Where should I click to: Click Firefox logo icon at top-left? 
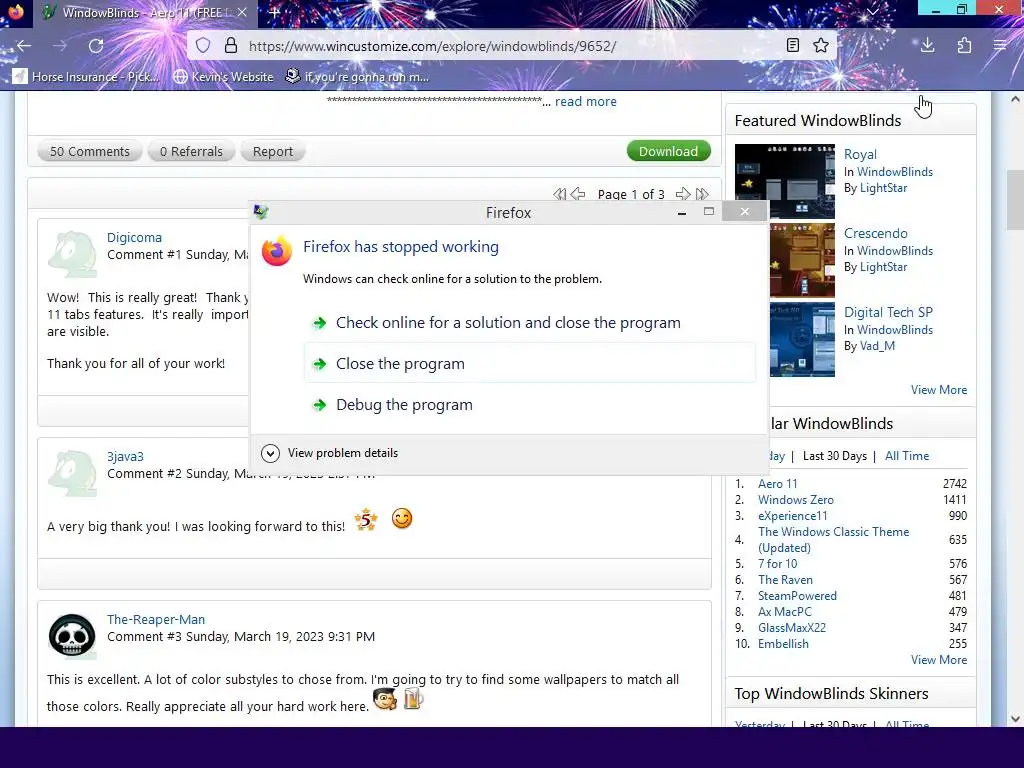click(16, 12)
